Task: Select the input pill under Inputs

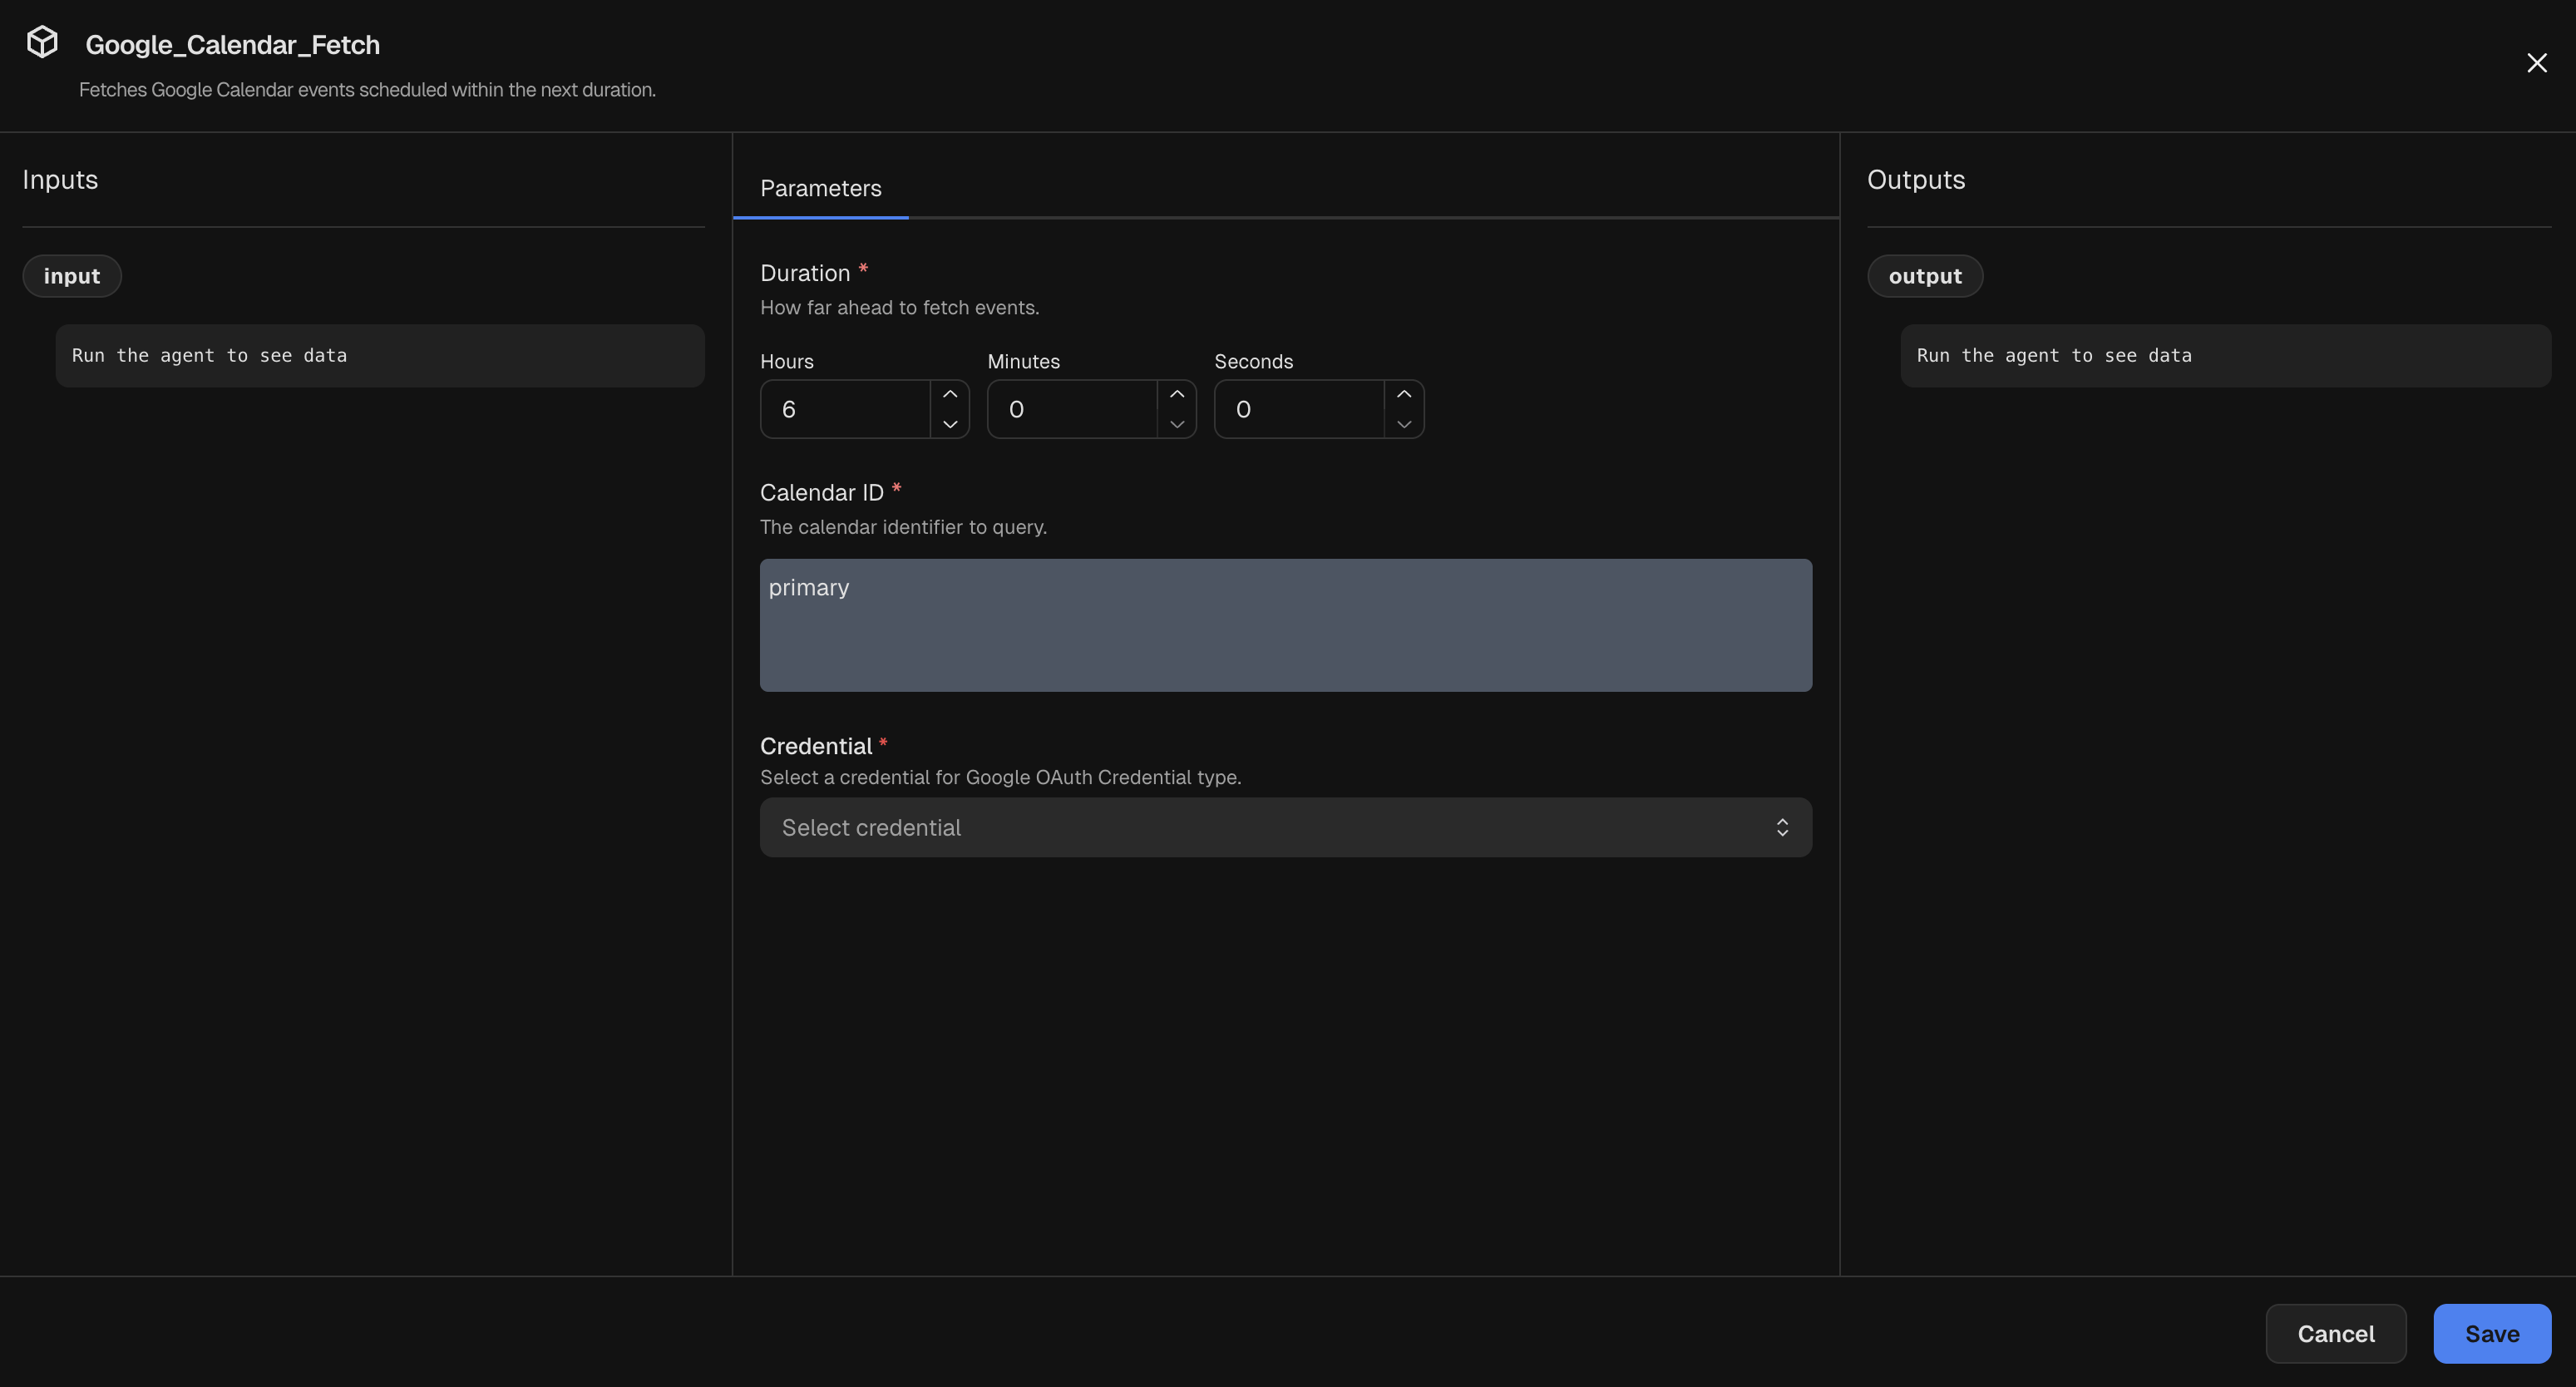Action: tap(72, 276)
